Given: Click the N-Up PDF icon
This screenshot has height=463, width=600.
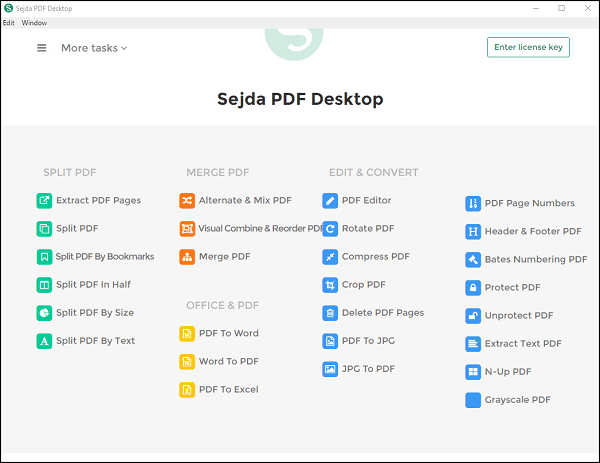Looking at the screenshot, I should (473, 372).
